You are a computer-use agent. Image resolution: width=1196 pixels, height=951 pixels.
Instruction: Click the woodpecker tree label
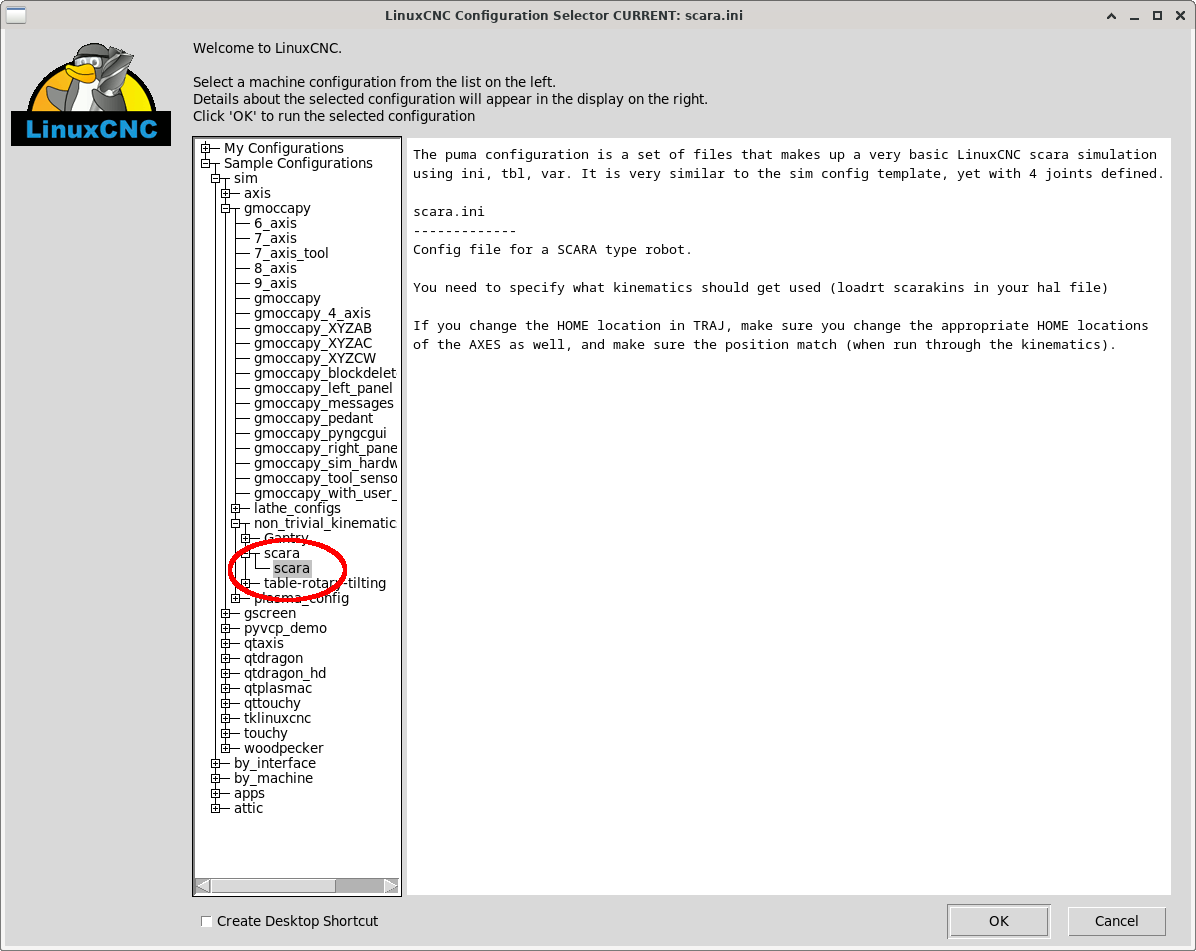pyautogui.click(x=284, y=749)
